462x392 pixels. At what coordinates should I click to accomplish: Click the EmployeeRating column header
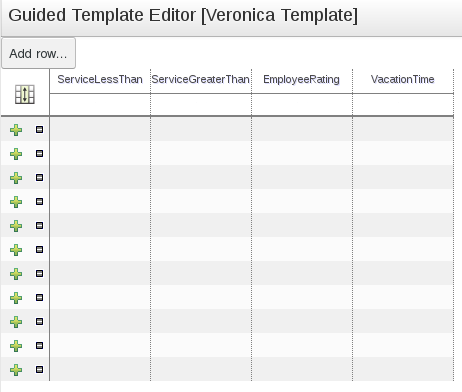point(302,79)
